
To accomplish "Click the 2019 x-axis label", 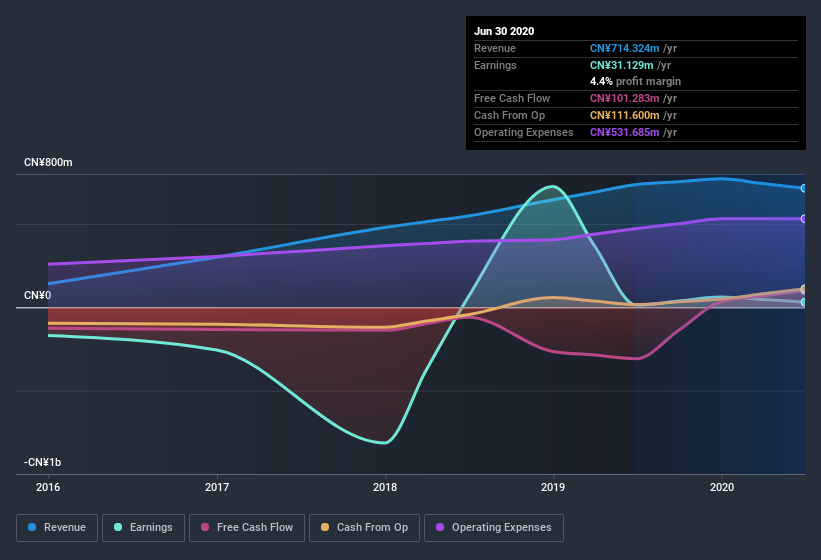I will (553, 487).
